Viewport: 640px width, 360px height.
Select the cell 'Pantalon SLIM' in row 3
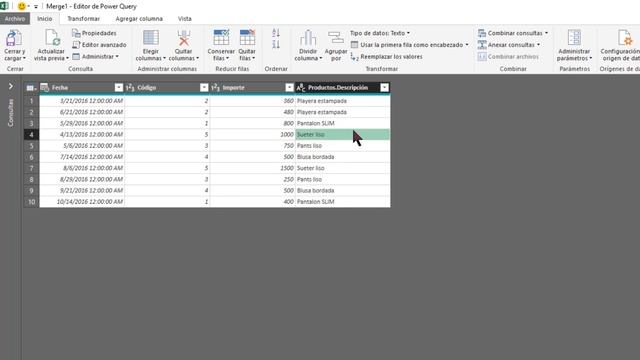pyautogui.click(x=342, y=123)
